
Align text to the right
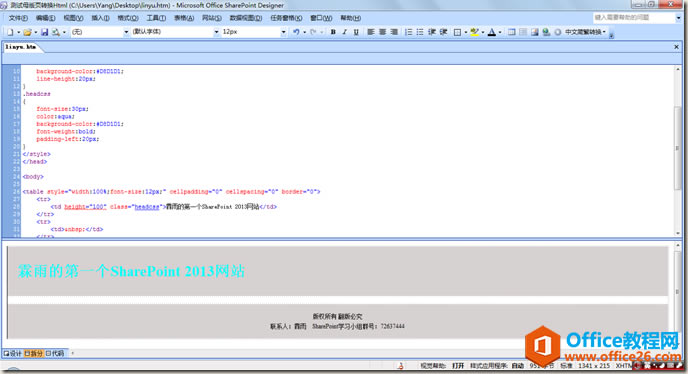[394, 32]
